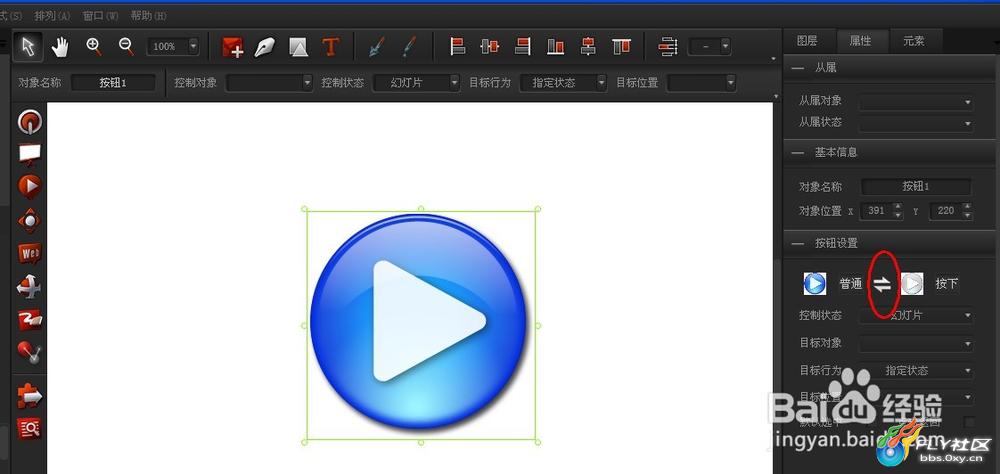Click the red Z-shaped sidebar icon
Image resolution: width=1000 pixels, height=474 pixels.
[x=29, y=320]
